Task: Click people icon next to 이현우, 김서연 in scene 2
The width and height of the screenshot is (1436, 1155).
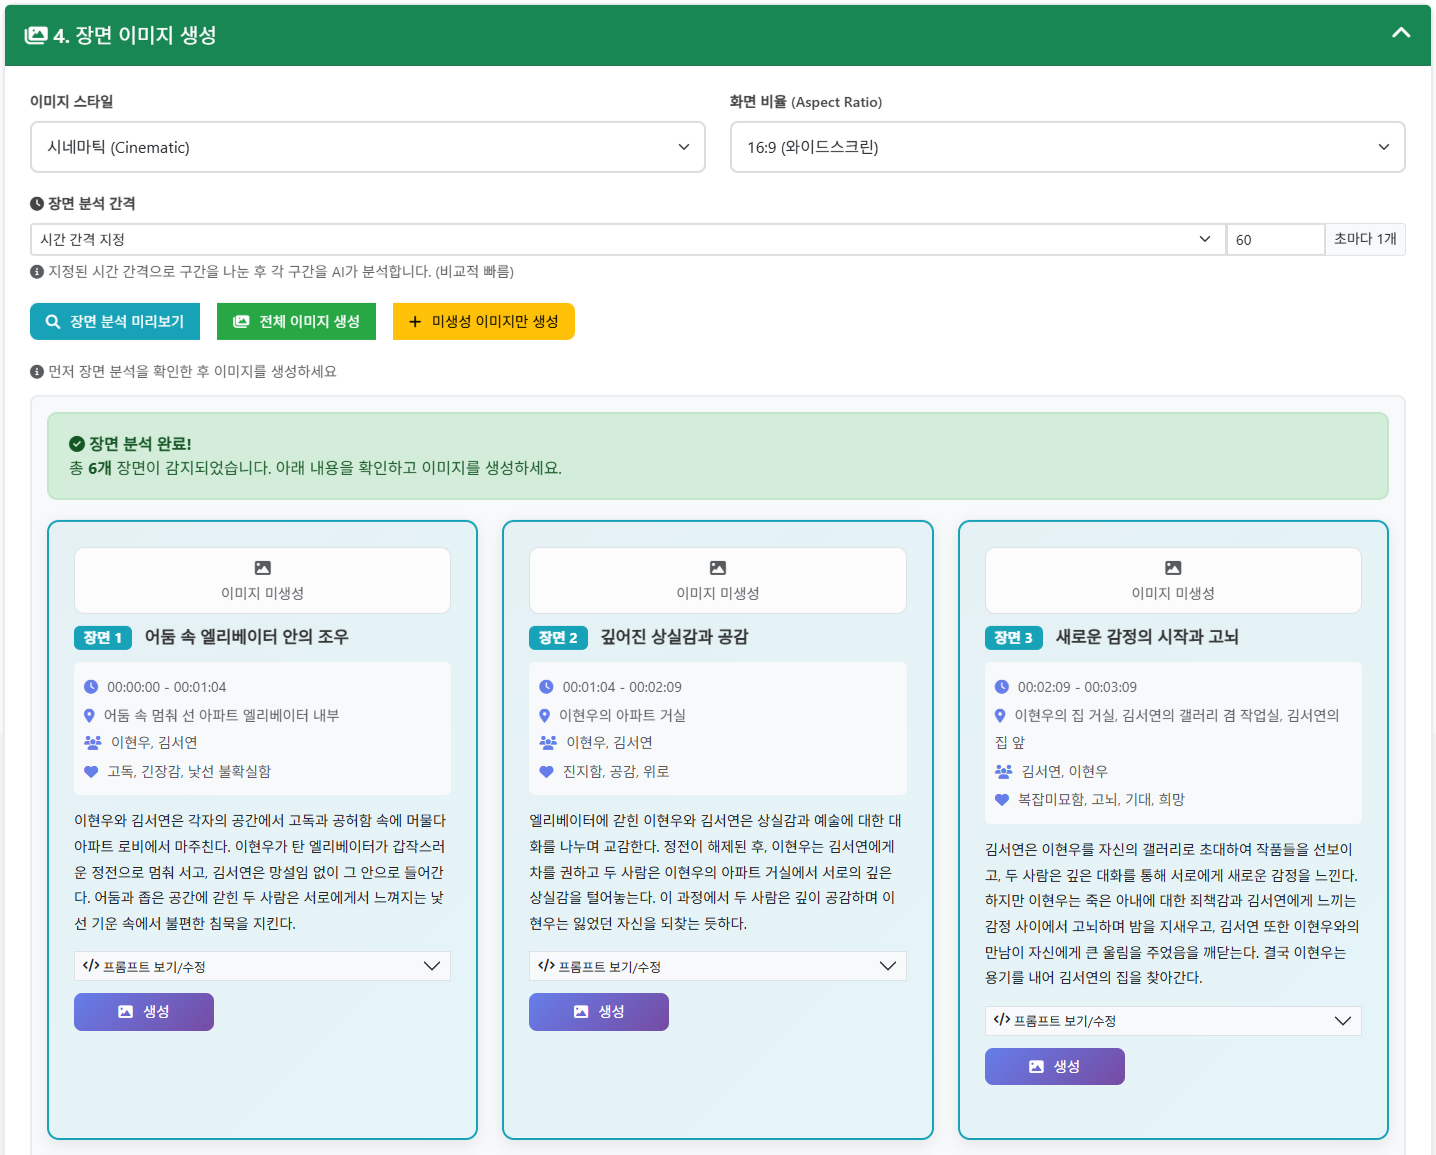Action: pyautogui.click(x=548, y=742)
